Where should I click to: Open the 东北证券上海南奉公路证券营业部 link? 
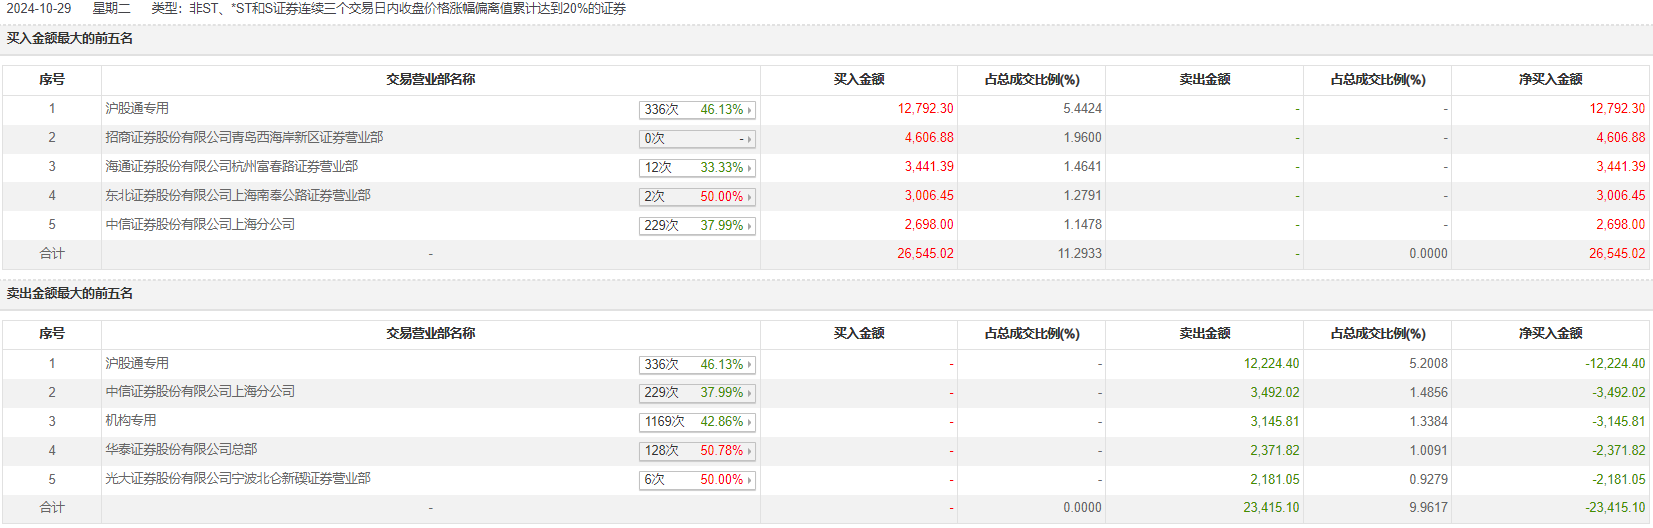pos(238,195)
